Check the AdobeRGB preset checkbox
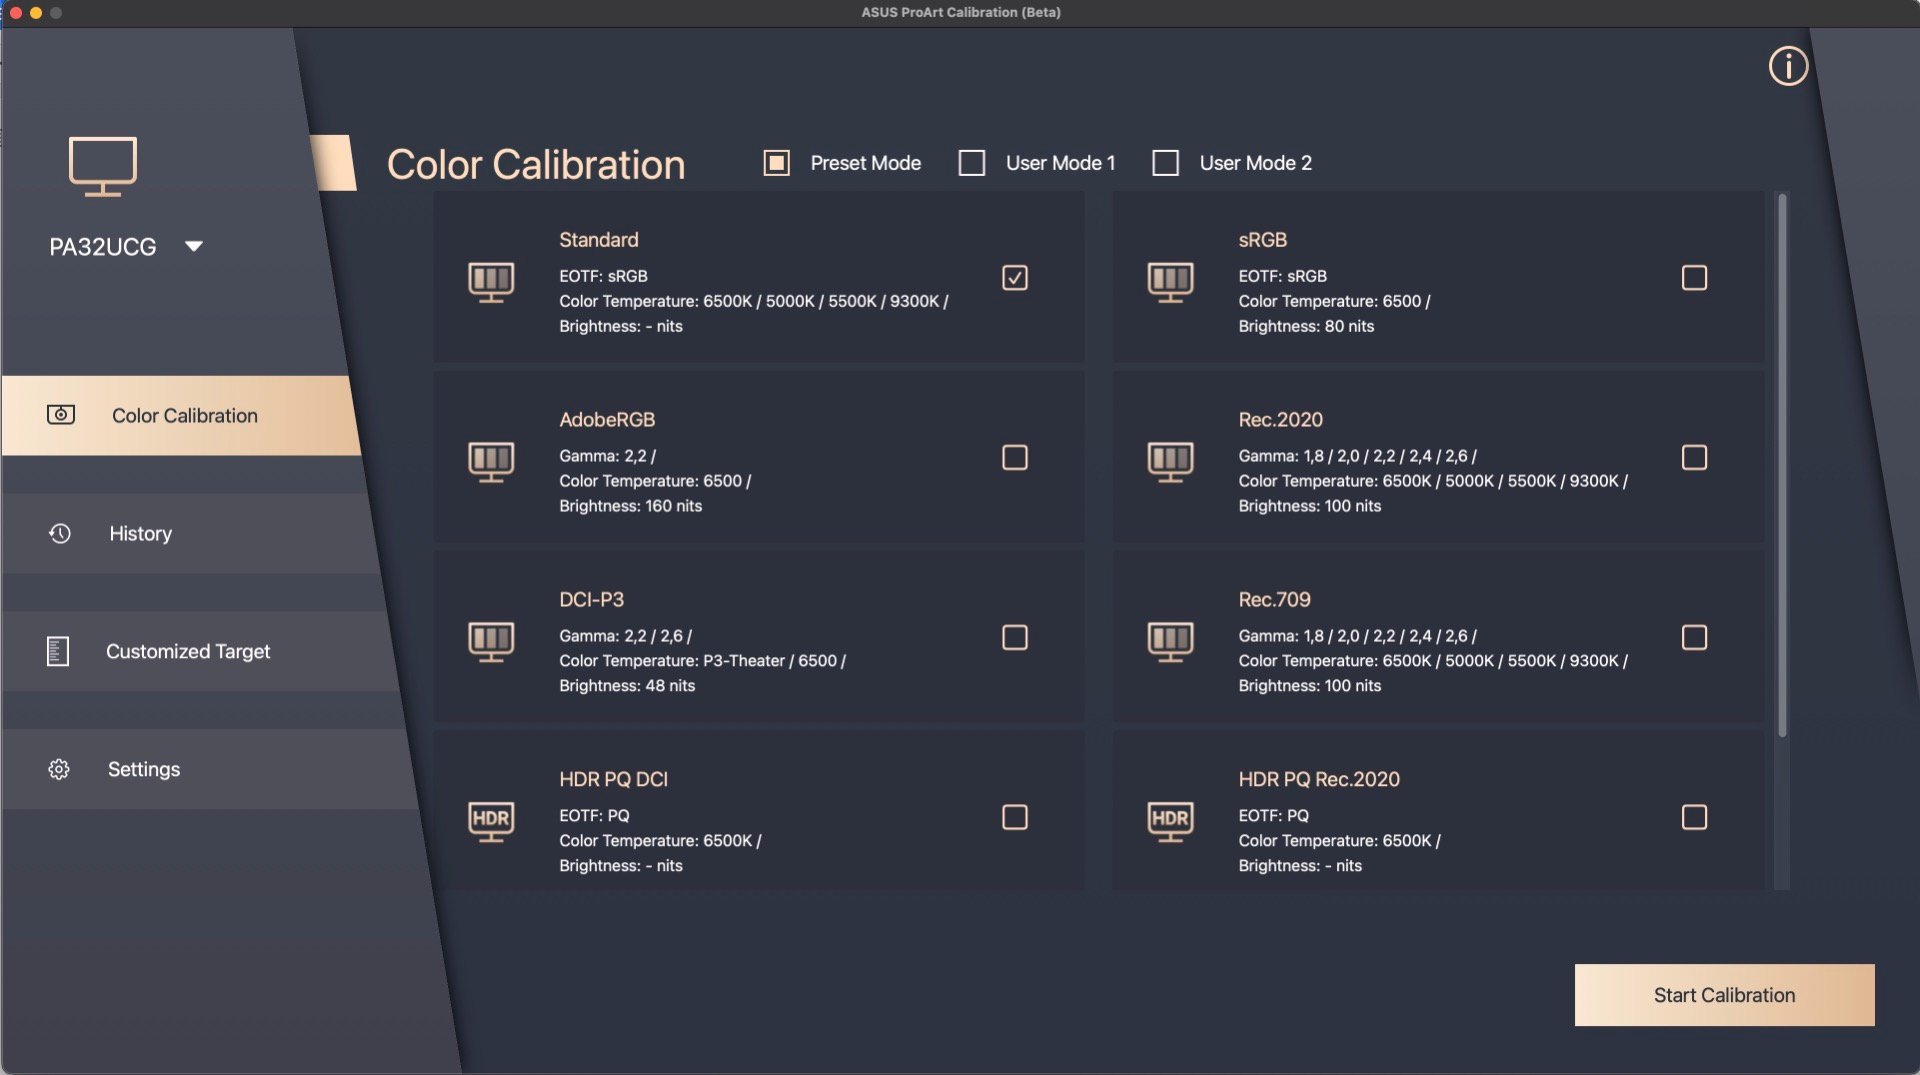The width and height of the screenshot is (1920, 1075). point(1015,457)
